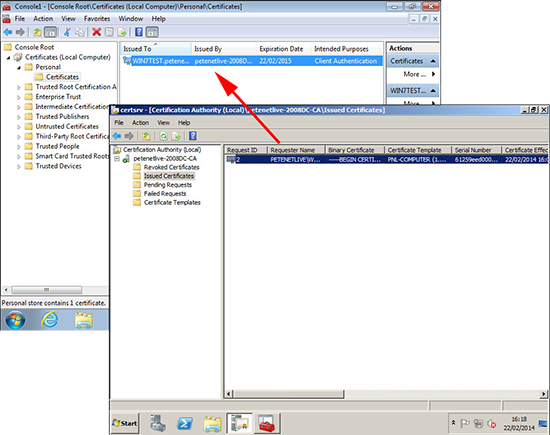Select Certificate Templates folder
The width and height of the screenshot is (550, 435).
click(x=172, y=202)
